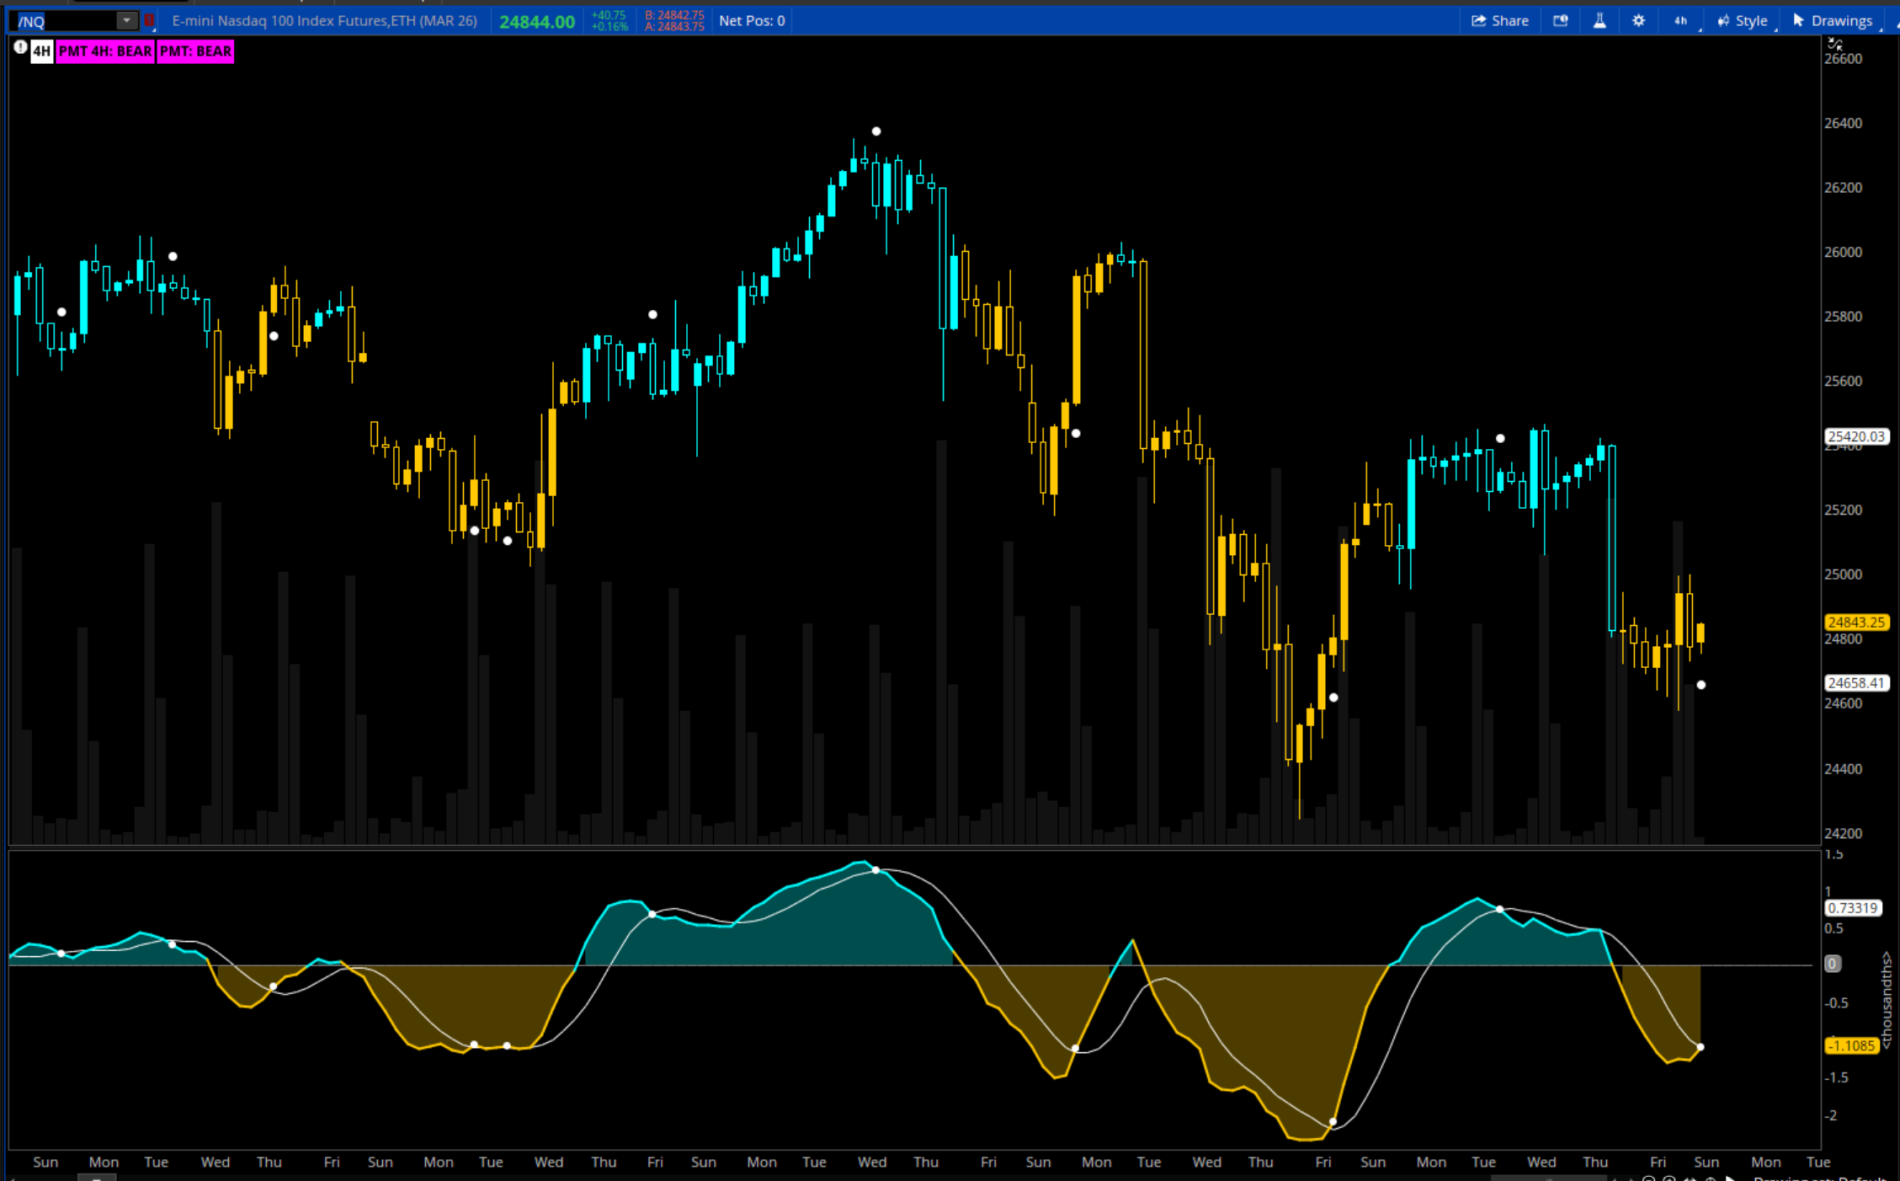Viewport: 1900px width, 1181px height.
Task: Click the /NQ symbol input field
Action: pyautogui.click(x=65, y=20)
